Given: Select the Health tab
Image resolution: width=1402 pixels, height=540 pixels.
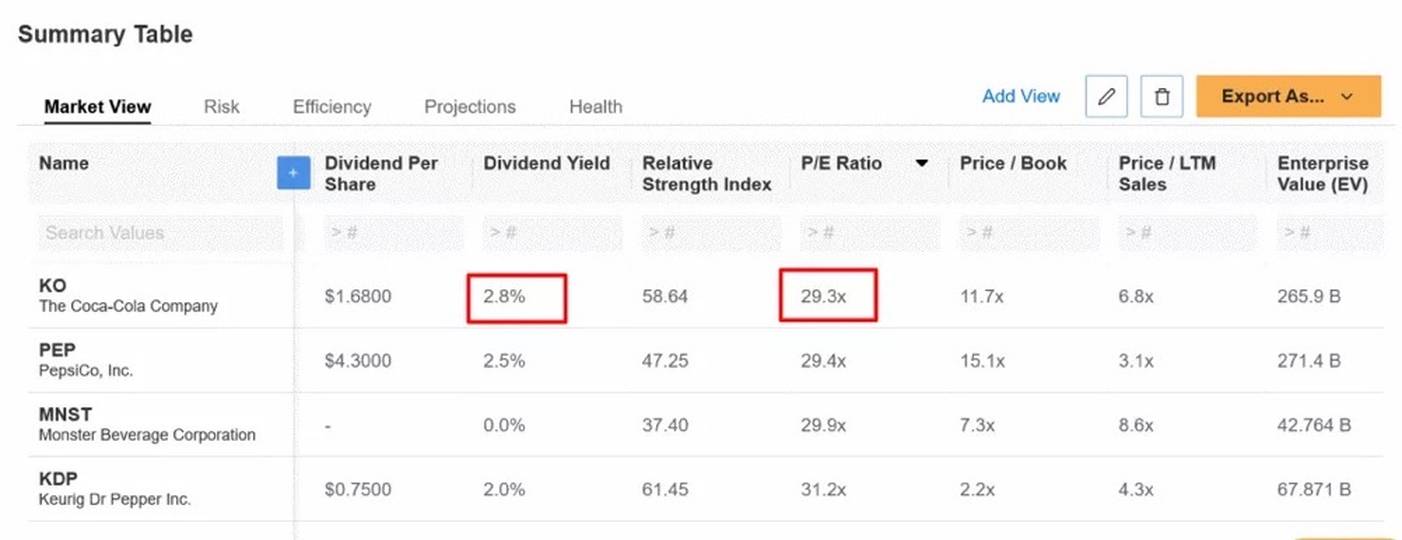Looking at the screenshot, I should tap(595, 107).
